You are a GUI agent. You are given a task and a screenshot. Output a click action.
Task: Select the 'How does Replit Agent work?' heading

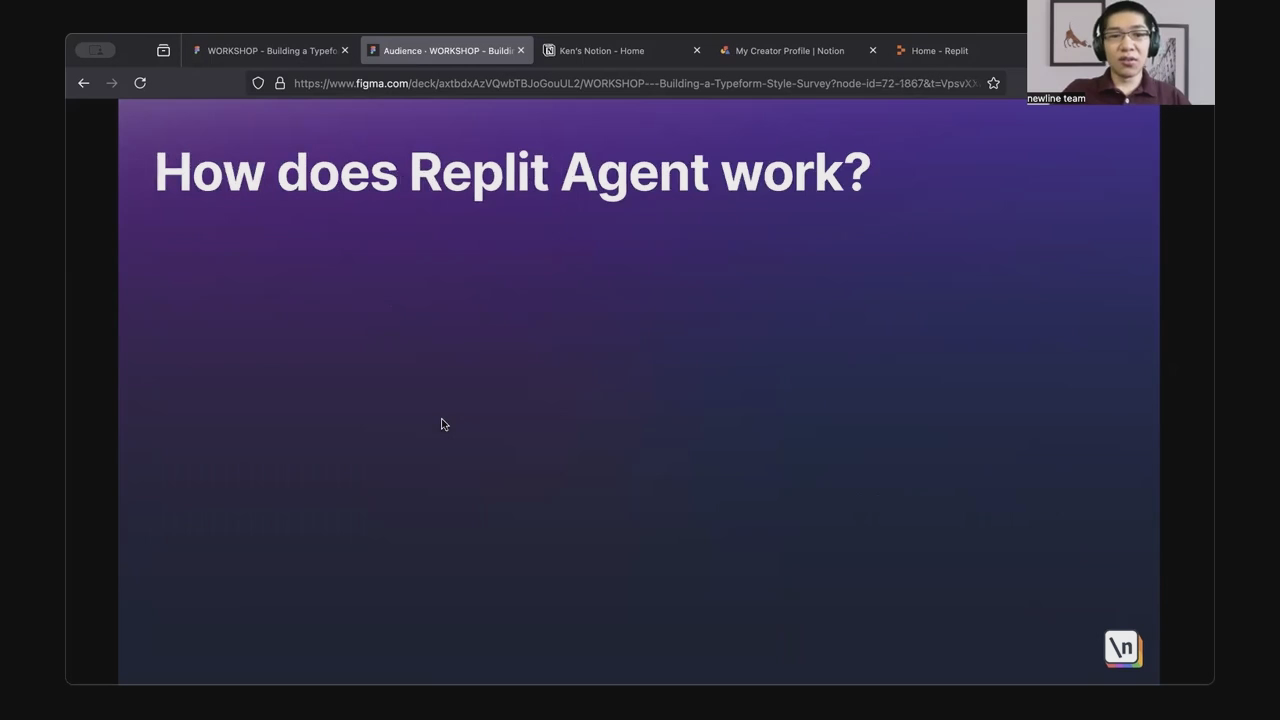pyautogui.click(x=513, y=172)
